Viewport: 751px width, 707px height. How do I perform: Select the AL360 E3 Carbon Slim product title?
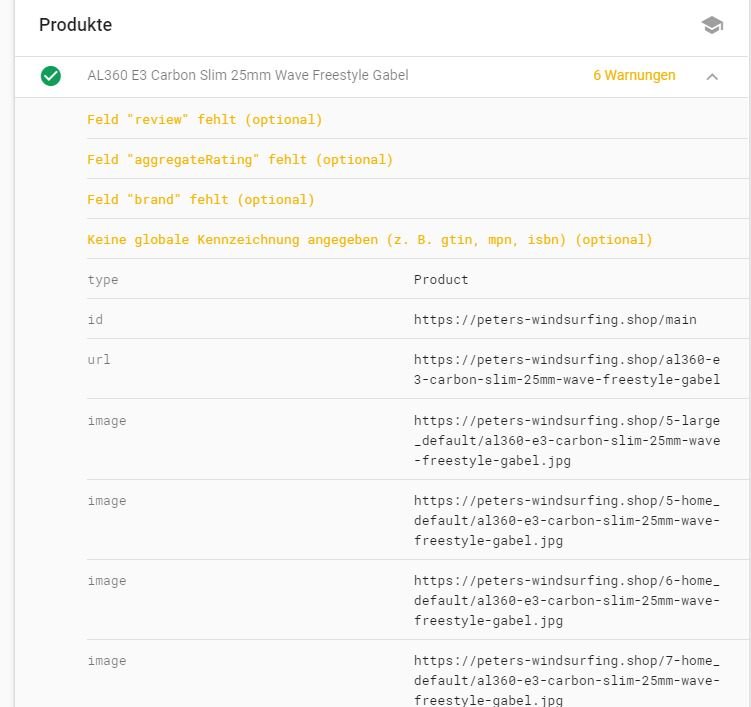pyautogui.click(x=248, y=76)
